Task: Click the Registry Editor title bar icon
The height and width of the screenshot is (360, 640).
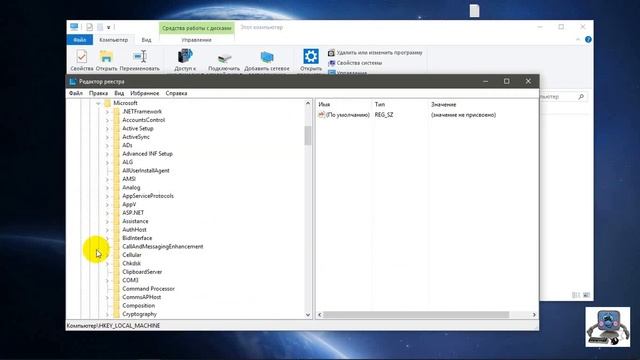Action: coord(73,82)
